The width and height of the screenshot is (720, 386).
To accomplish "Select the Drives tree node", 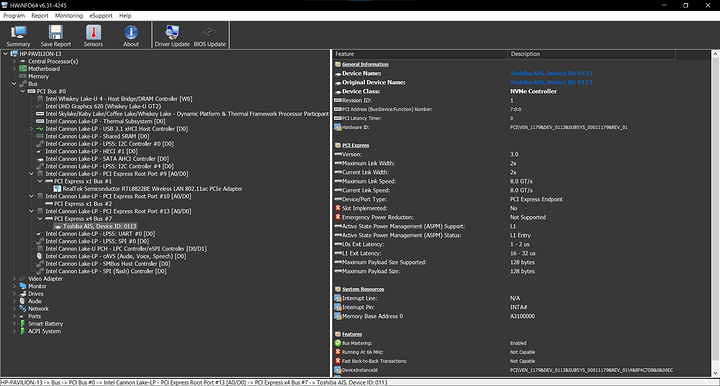I will 36,294.
